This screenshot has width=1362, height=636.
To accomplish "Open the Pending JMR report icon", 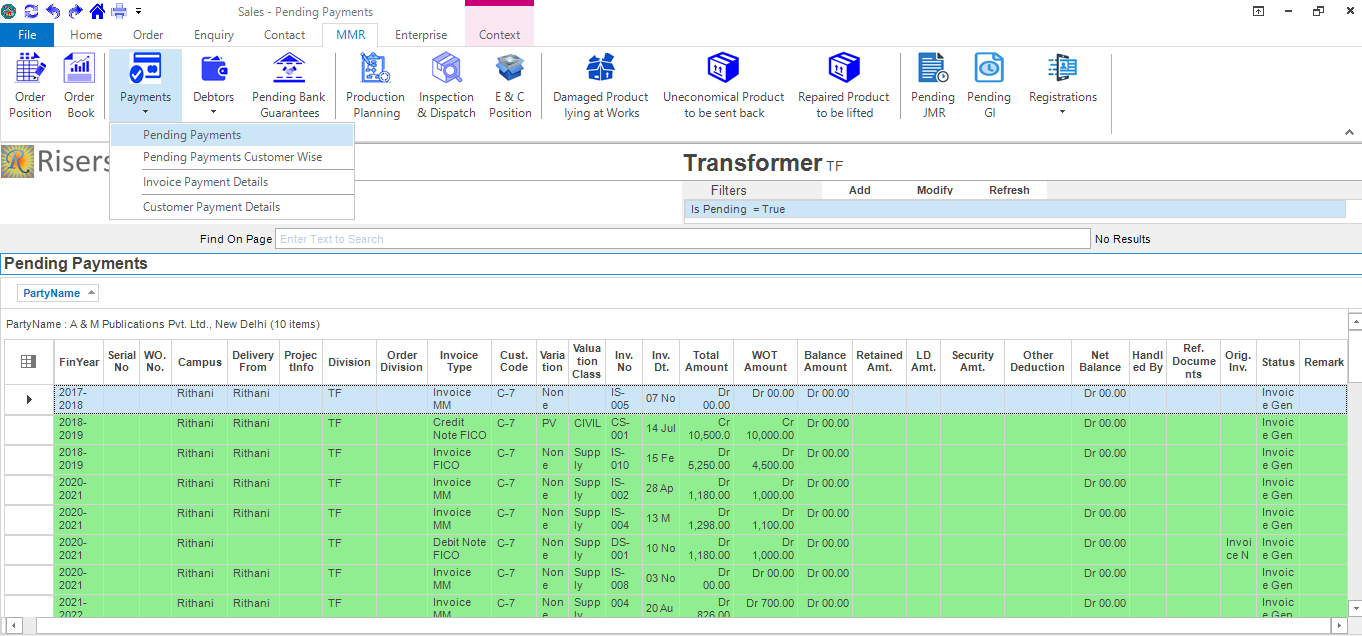I will tap(932, 86).
